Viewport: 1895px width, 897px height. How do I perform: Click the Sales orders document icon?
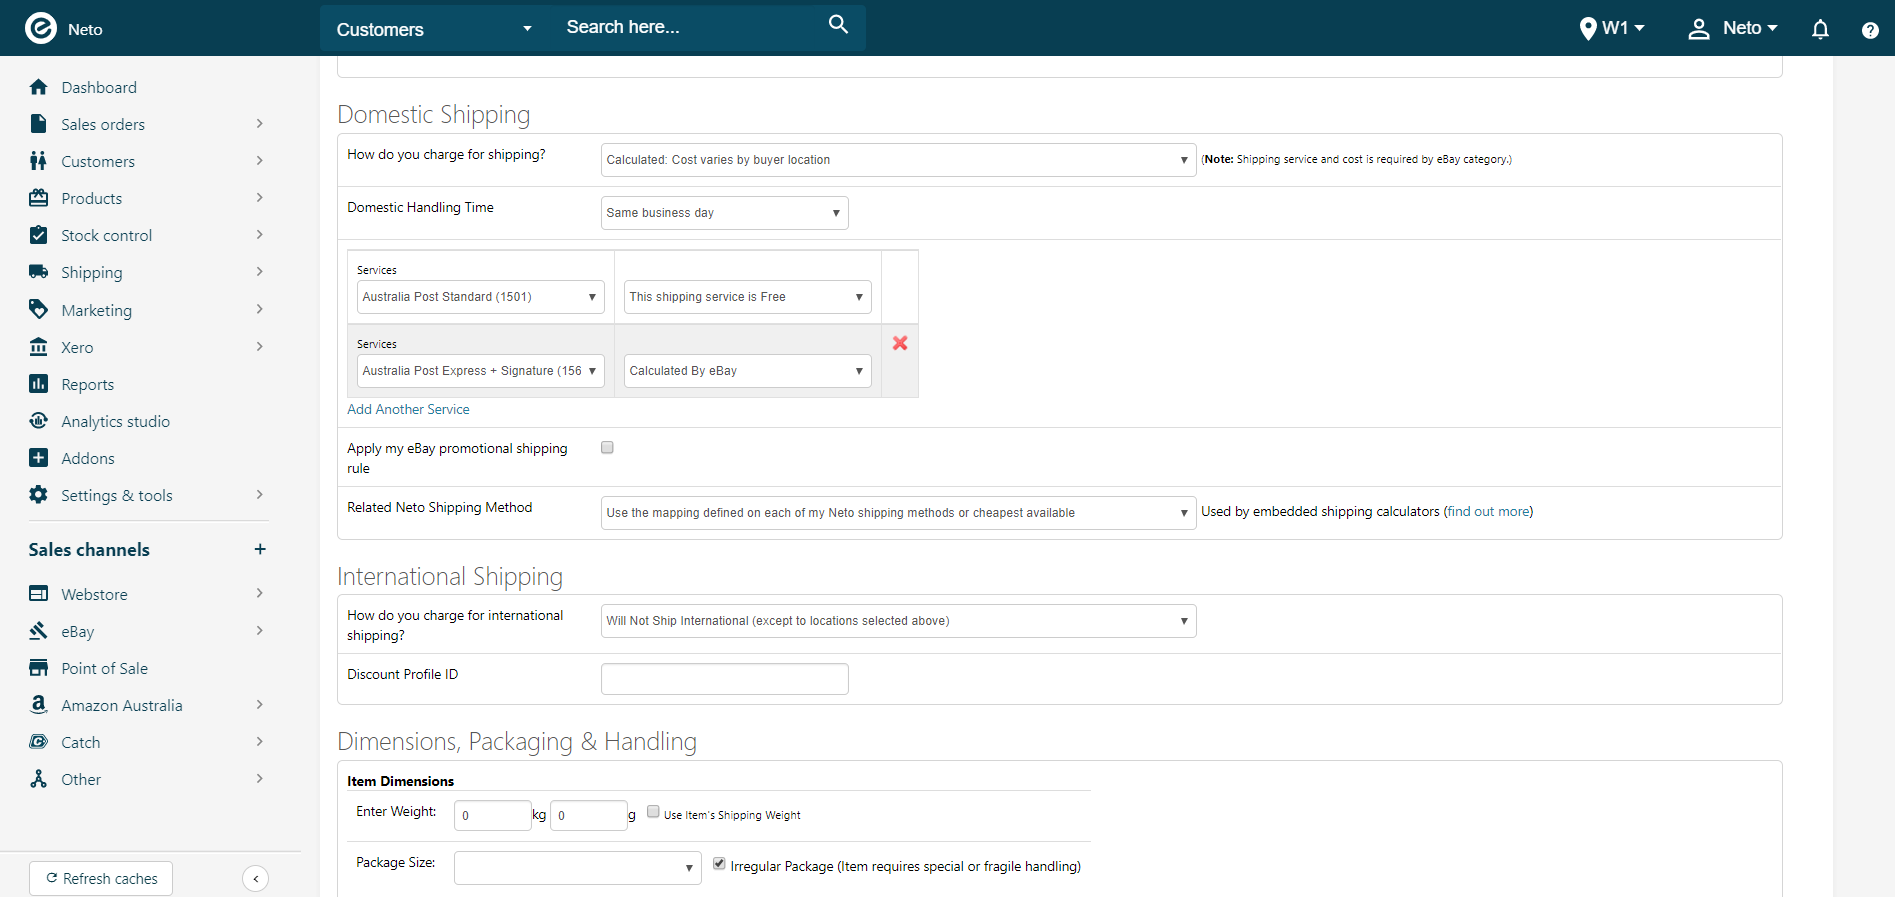tap(39, 124)
